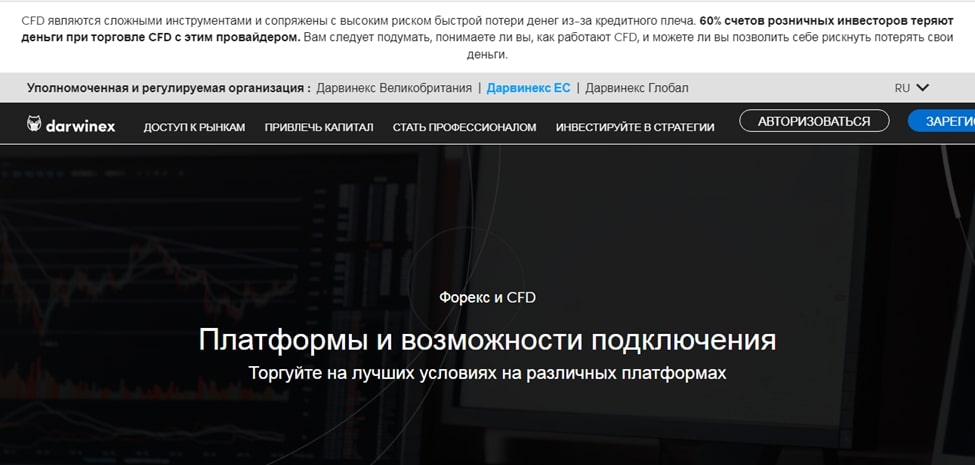Click subtitle Торгуйте на лучших условиях

tap(488, 374)
